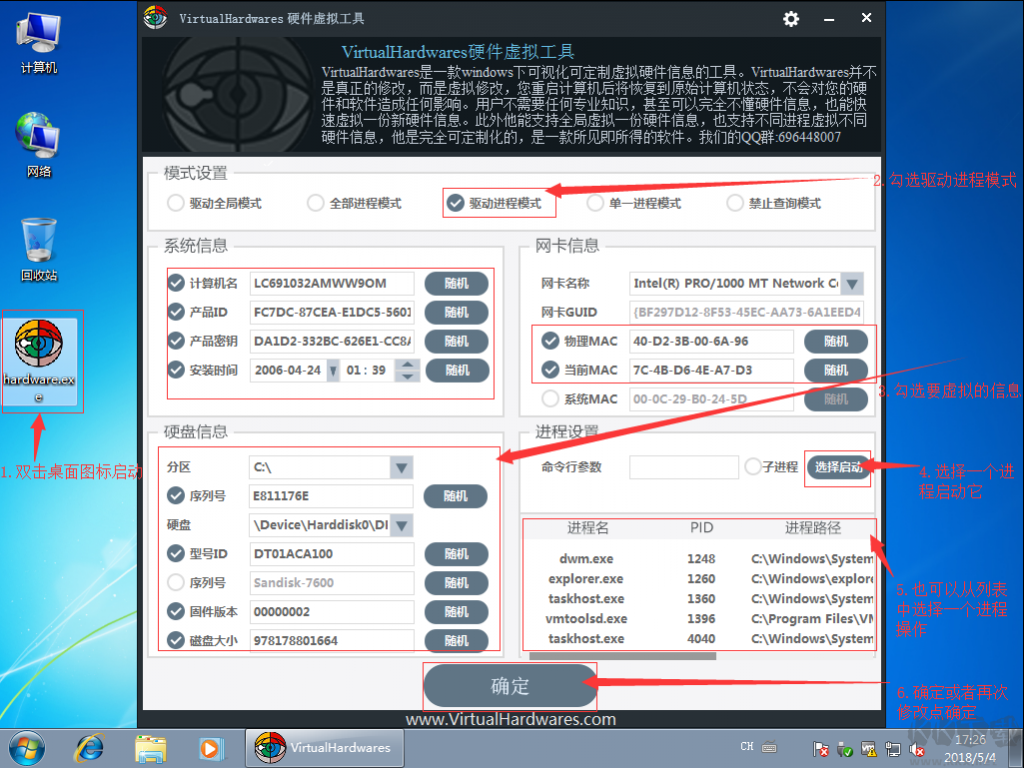Open the 分区 partition dropdown showing C:\
The height and width of the screenshot is (768, 1024).
tap(400, 466)
